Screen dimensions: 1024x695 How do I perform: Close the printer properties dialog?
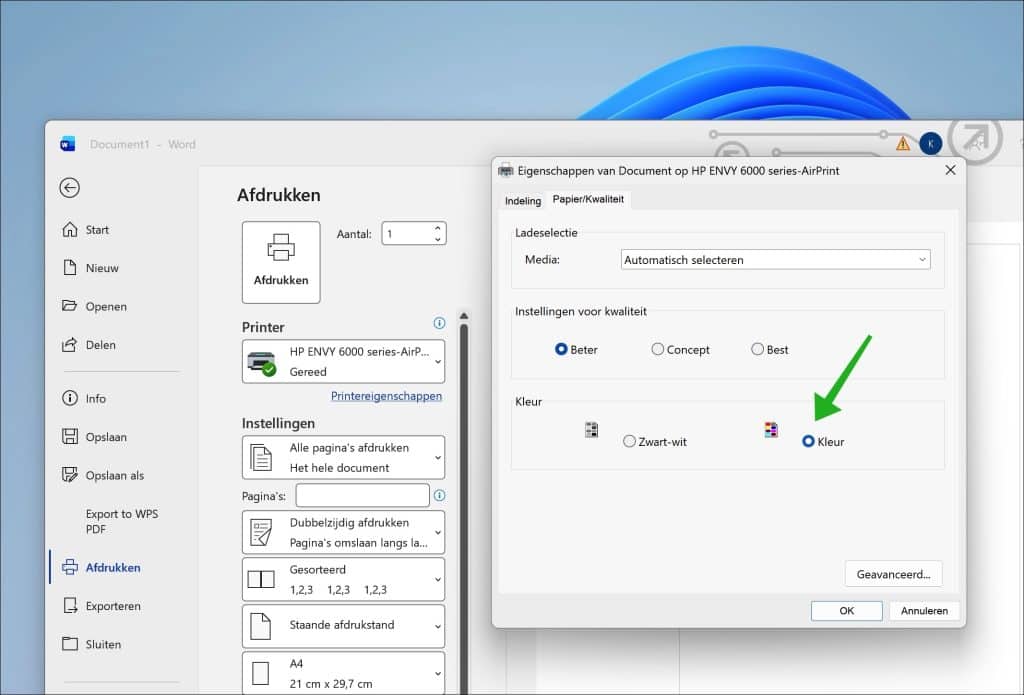coord(950,170)
